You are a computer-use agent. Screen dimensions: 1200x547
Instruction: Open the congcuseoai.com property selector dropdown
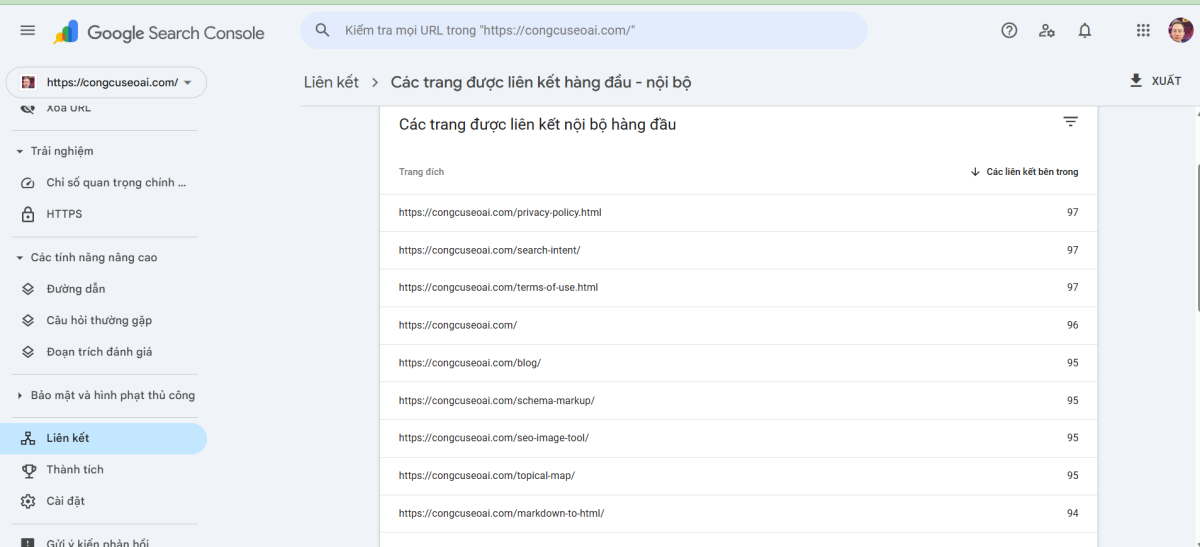coord(106,82)
